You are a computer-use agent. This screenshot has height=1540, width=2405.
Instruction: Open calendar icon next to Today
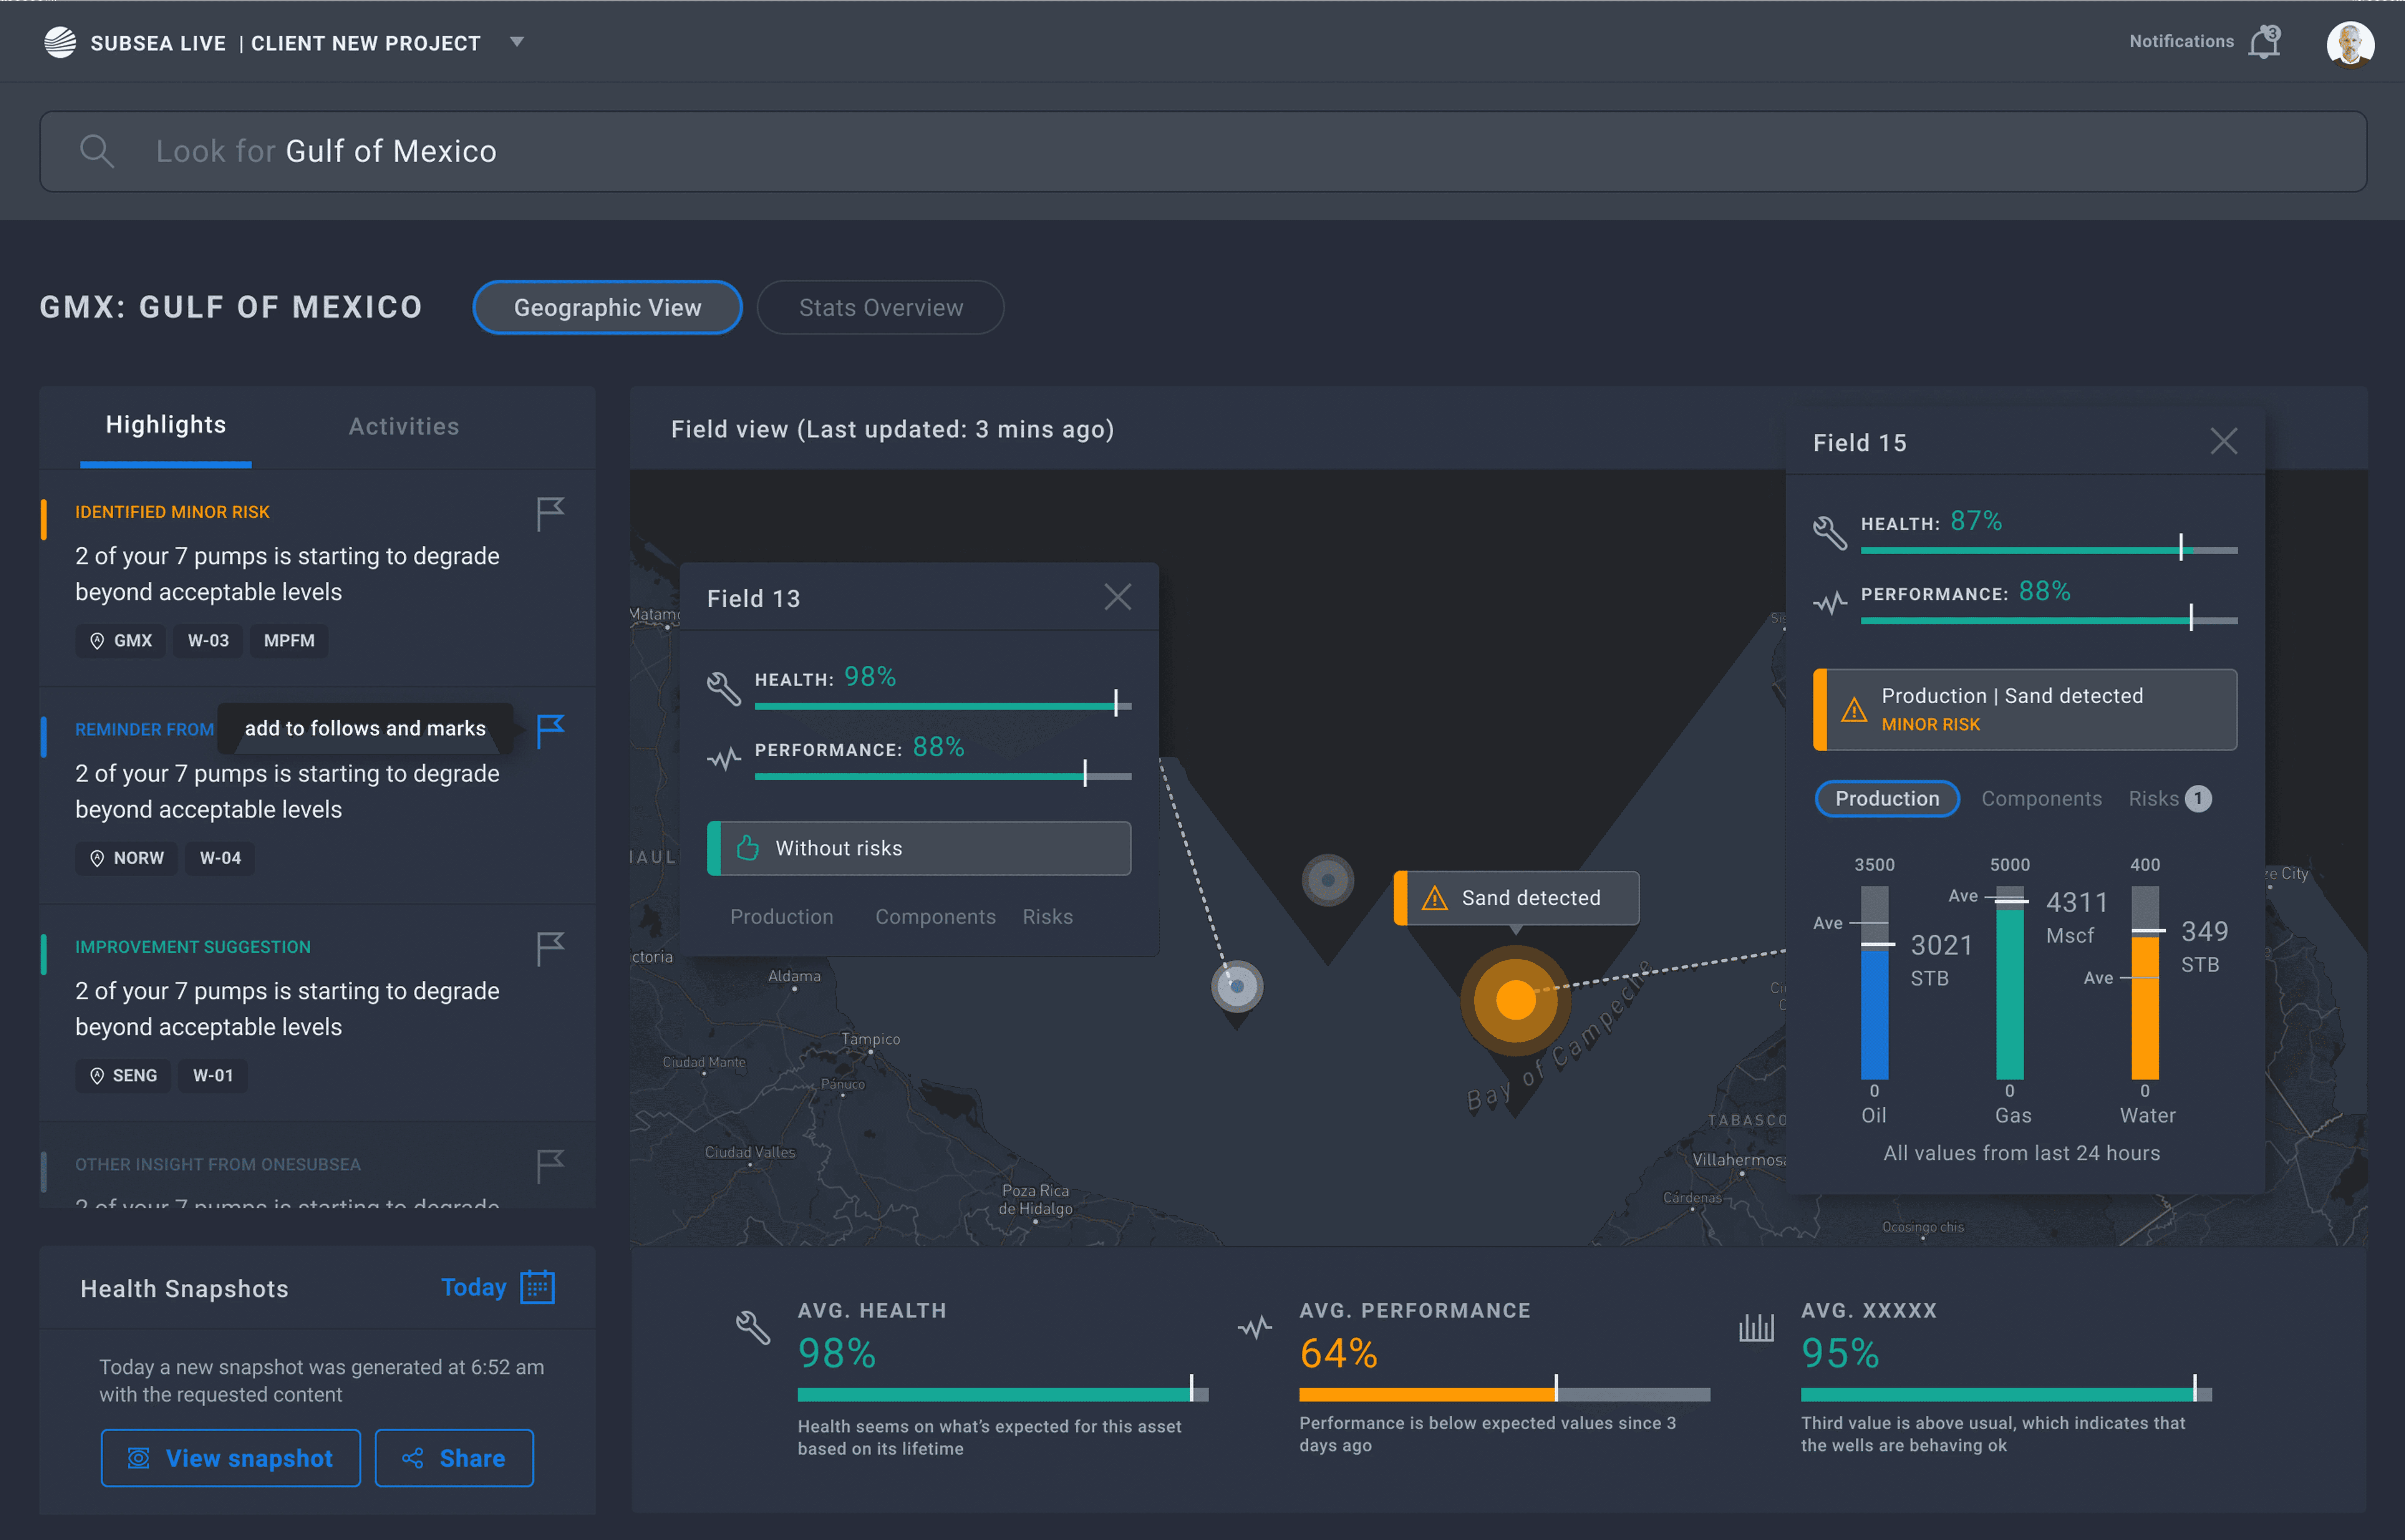coord(538,1287)
